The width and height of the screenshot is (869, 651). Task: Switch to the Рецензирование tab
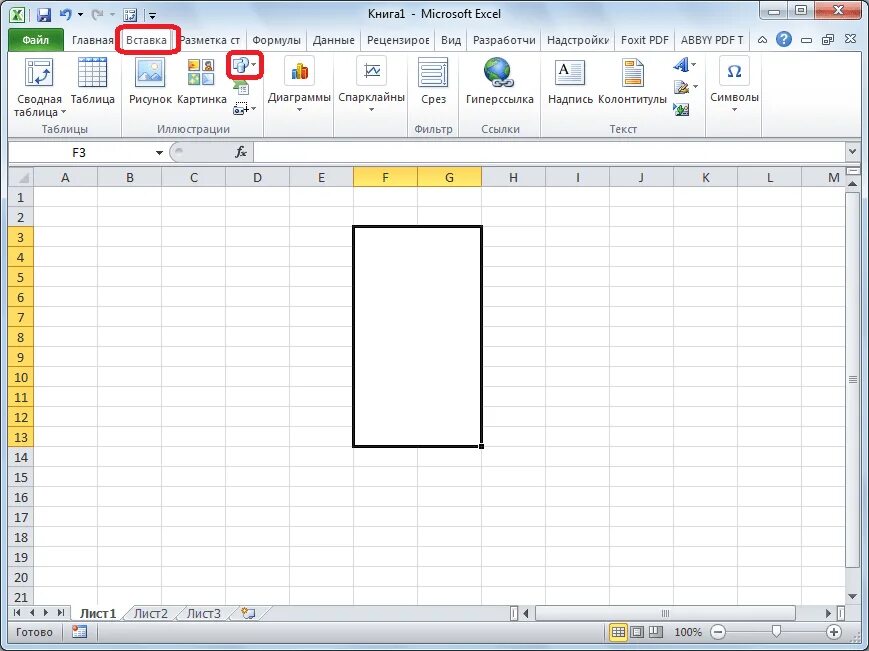(398, 40)
